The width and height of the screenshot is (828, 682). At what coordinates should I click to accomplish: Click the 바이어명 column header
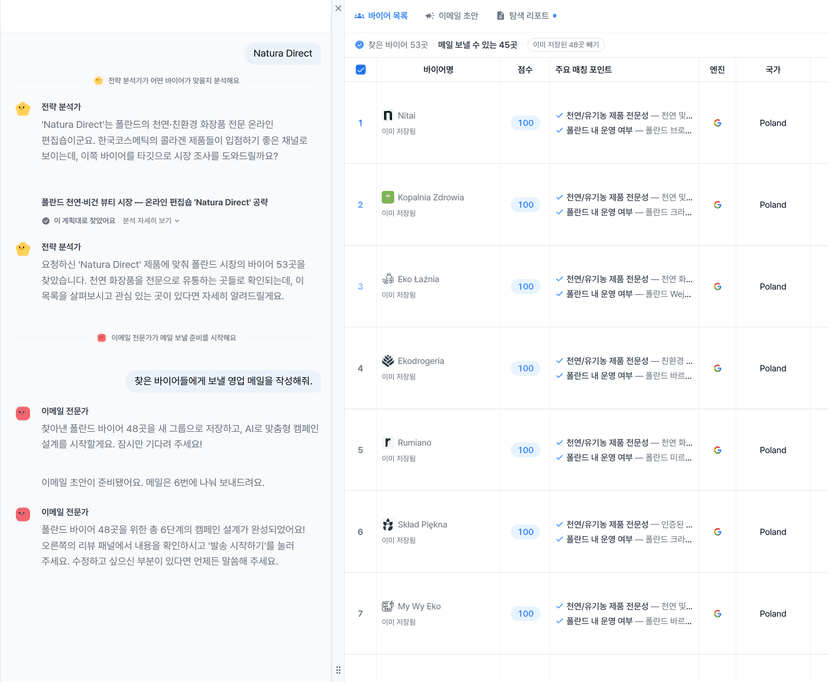pos(438,70)
